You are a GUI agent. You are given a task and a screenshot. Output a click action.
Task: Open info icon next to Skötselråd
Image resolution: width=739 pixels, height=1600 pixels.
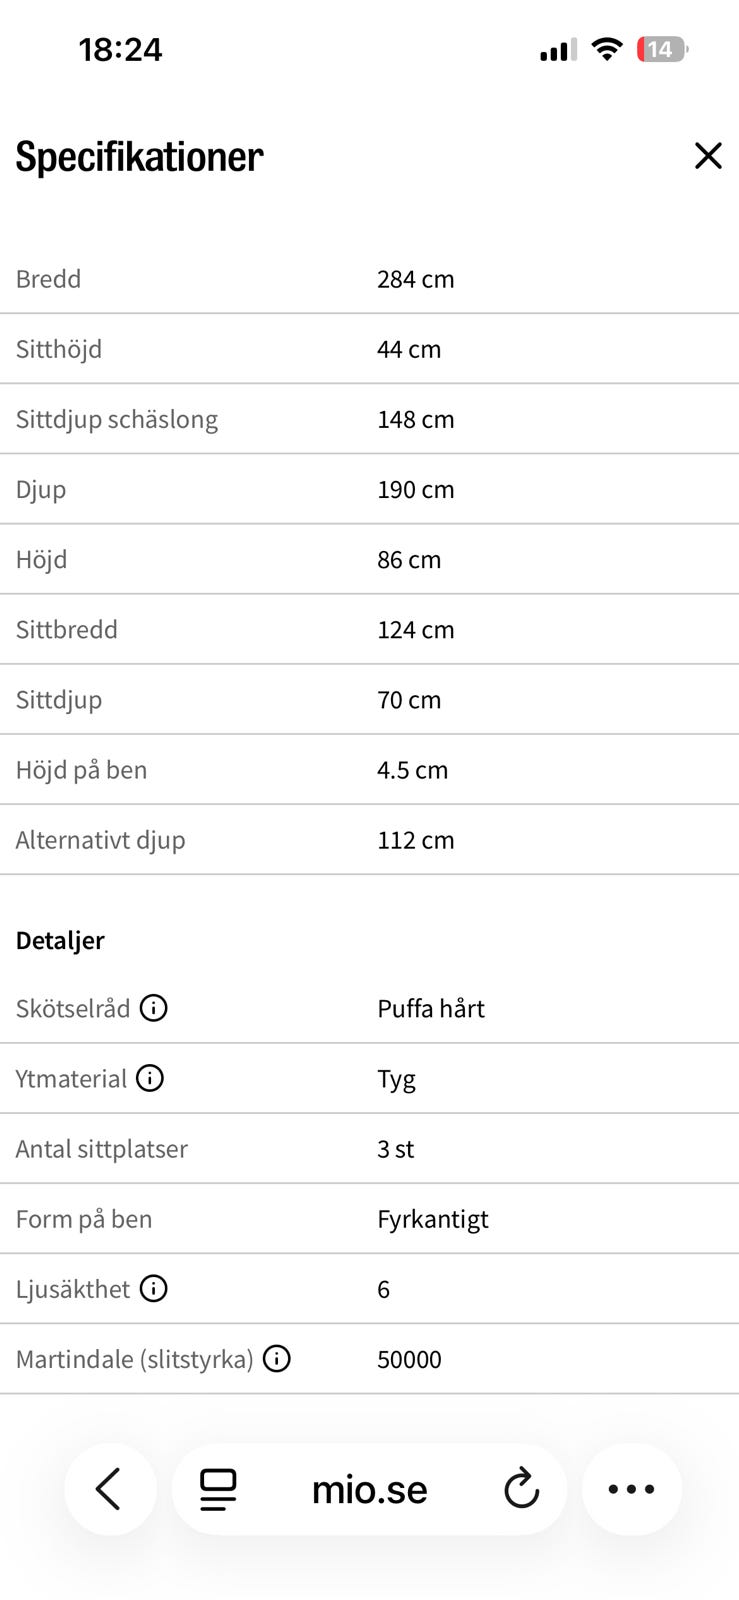tap(153, 1008)
